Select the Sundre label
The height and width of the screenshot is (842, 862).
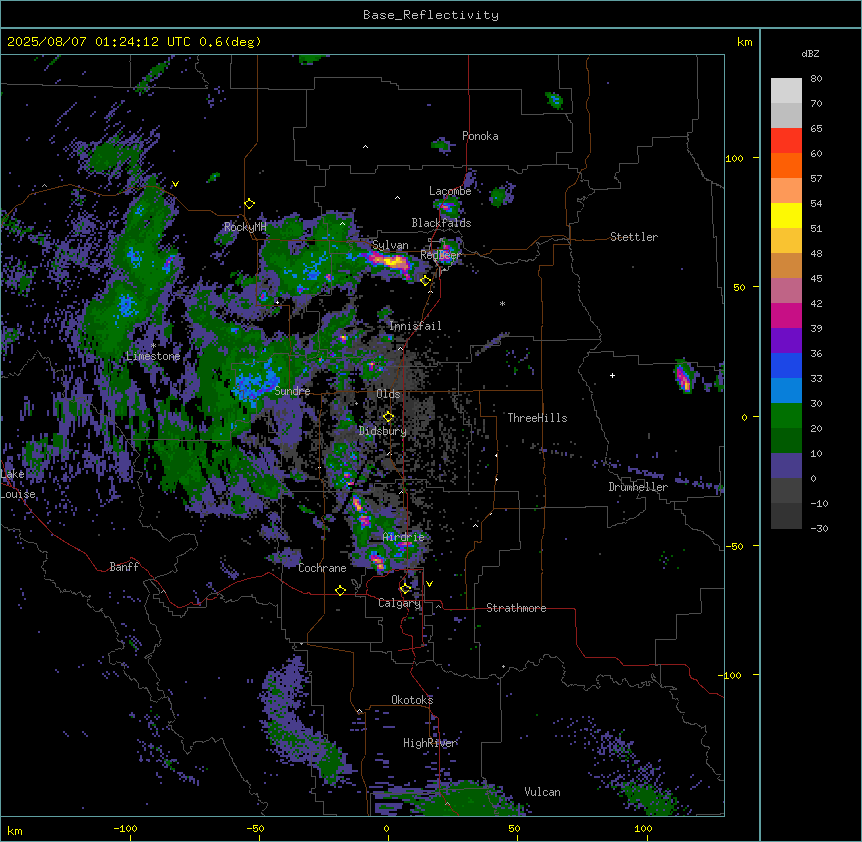[292, 391]
